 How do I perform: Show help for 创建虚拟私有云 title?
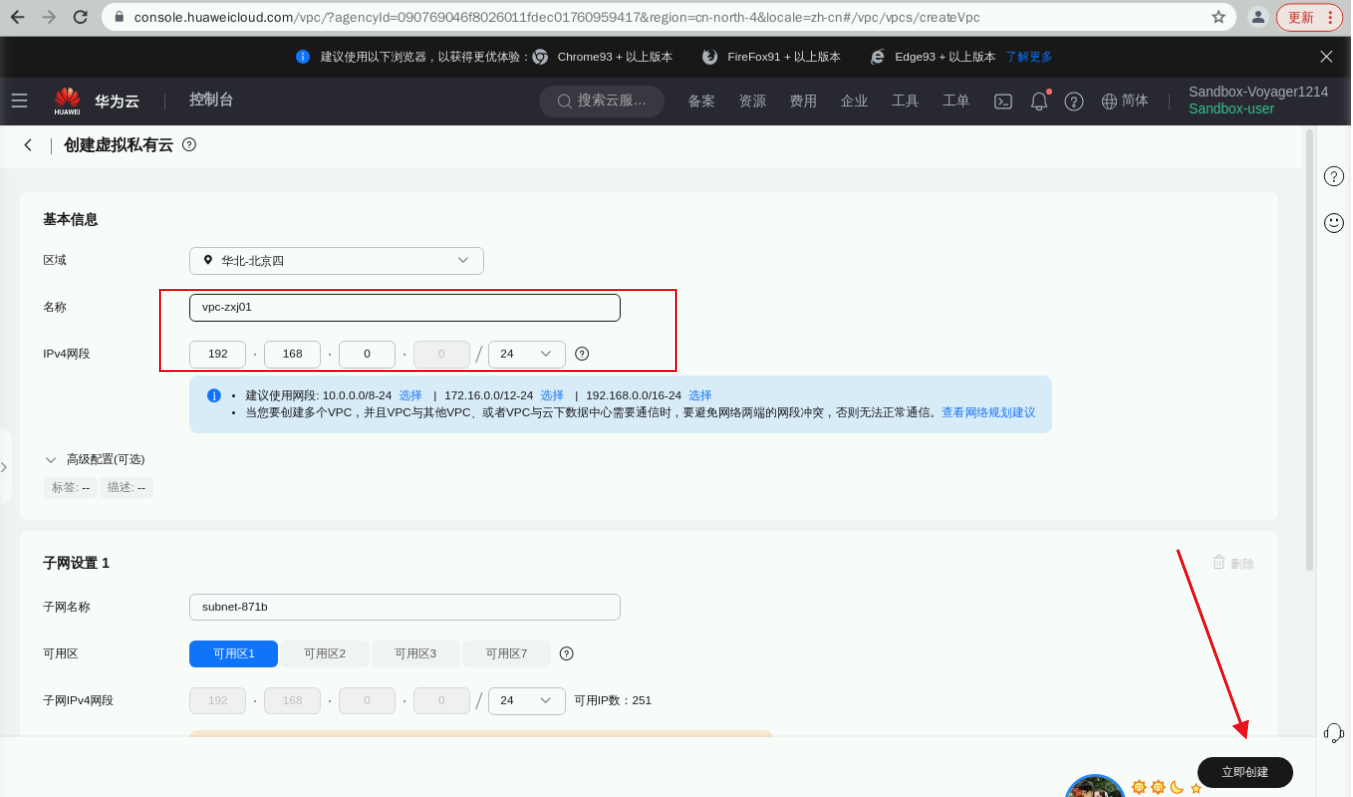[x=189, y=145]
